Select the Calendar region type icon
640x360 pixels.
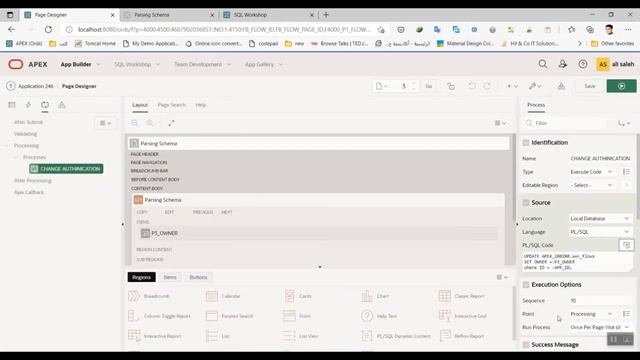[212, 296]
